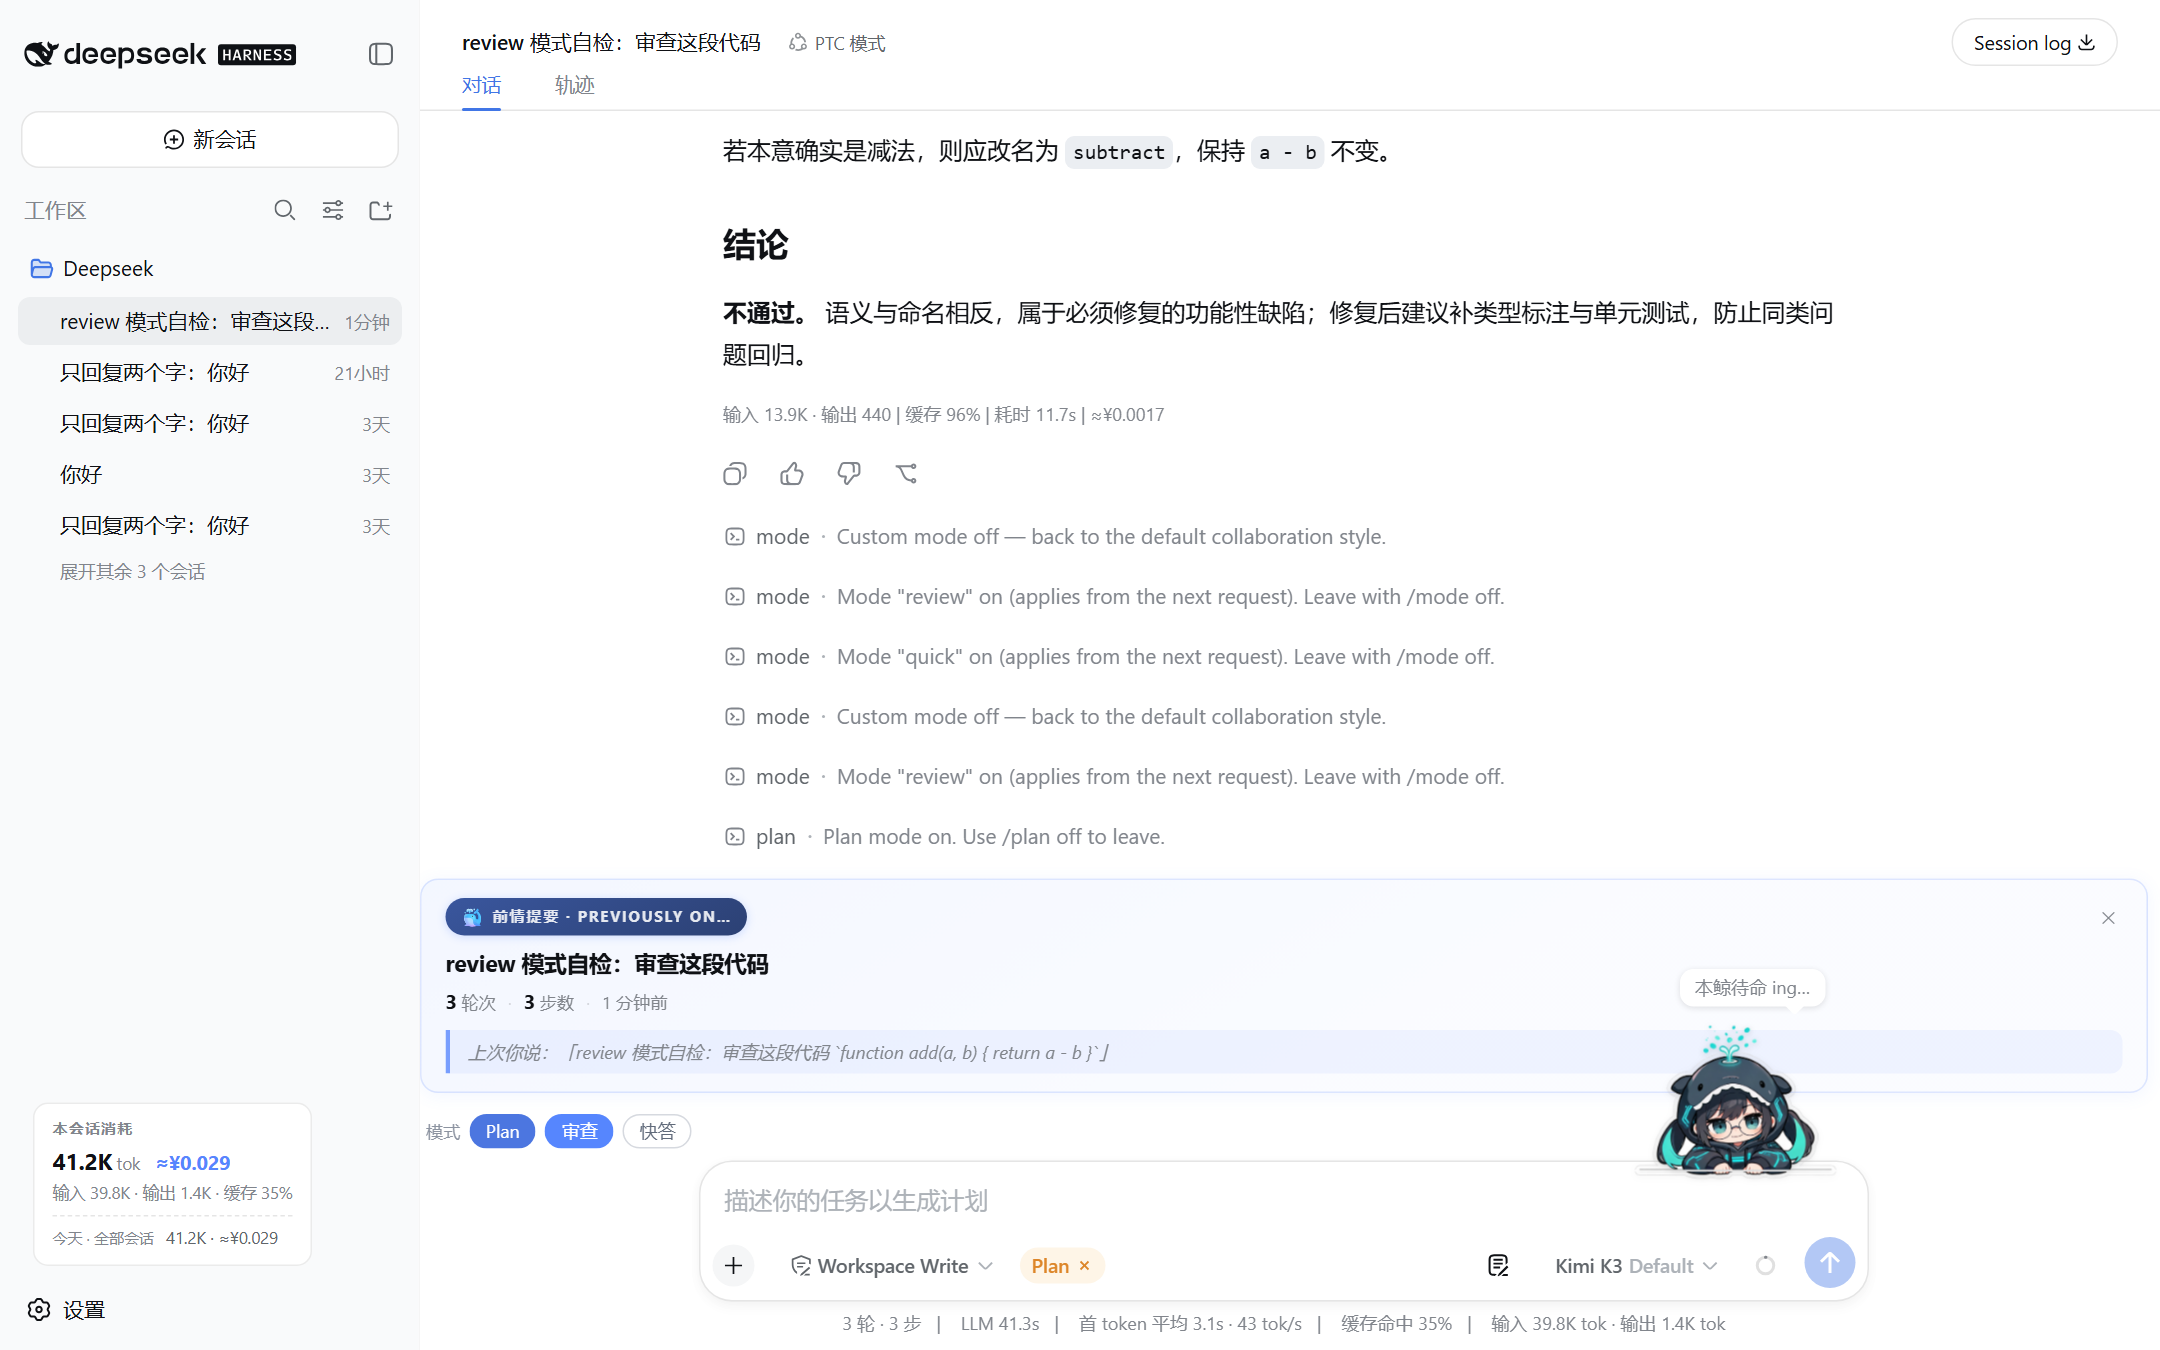Add new workspace folder icon
This screenshot has width=2160, height=1350.
(381, 210)
